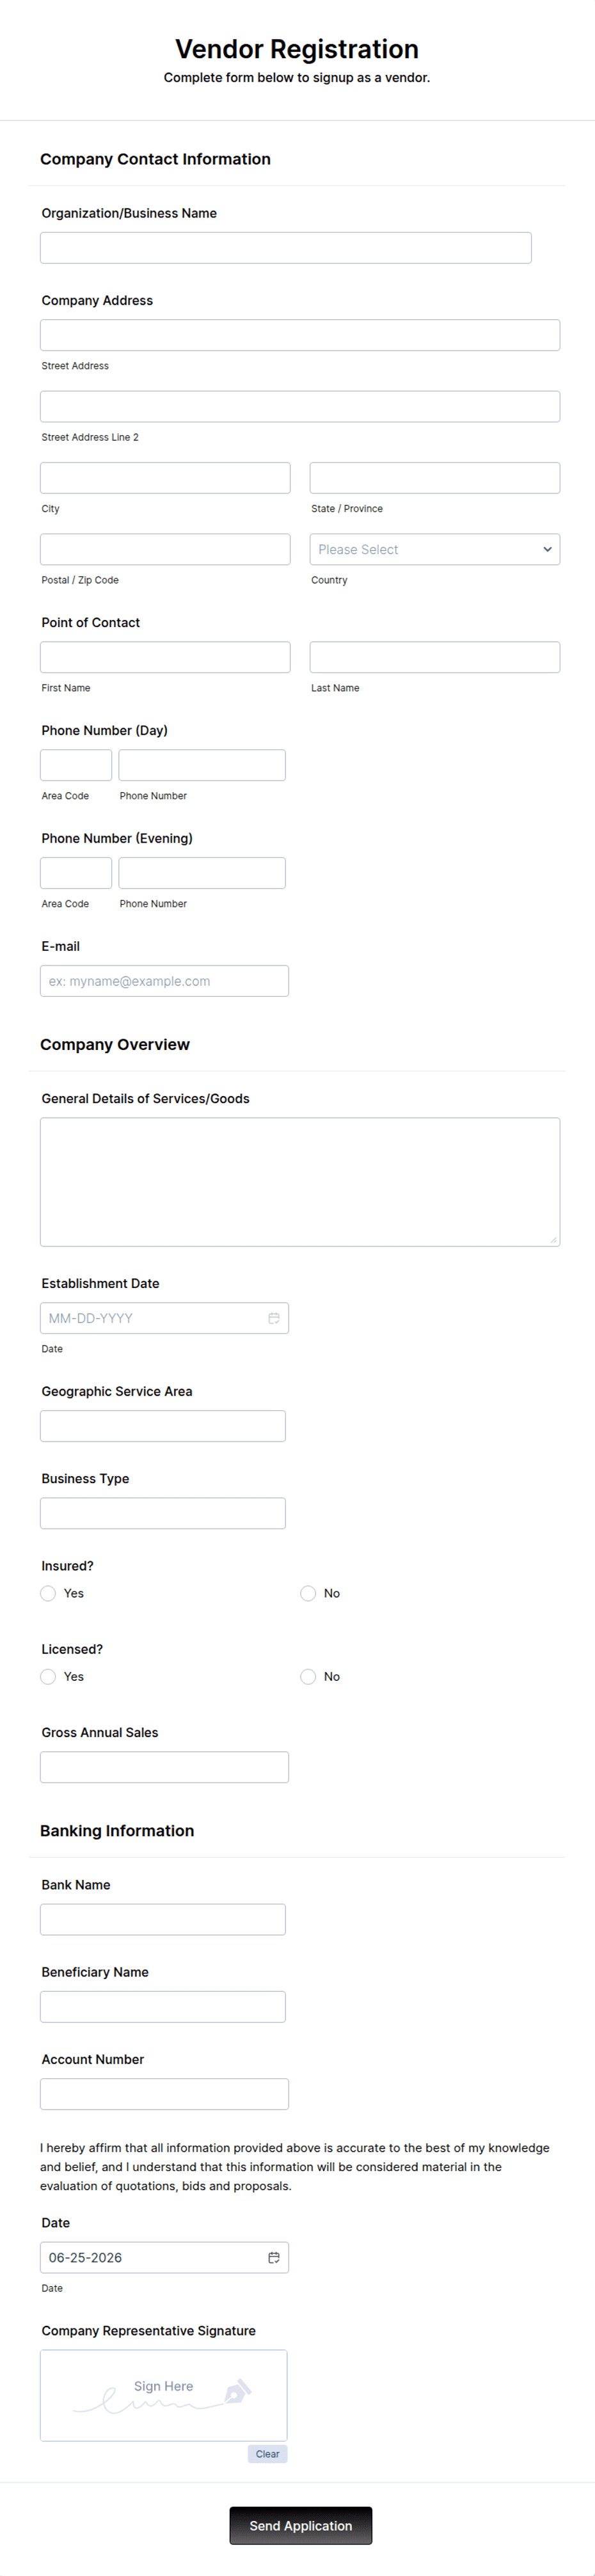Click the Bank Name text field

click(x=163, y=1919)
